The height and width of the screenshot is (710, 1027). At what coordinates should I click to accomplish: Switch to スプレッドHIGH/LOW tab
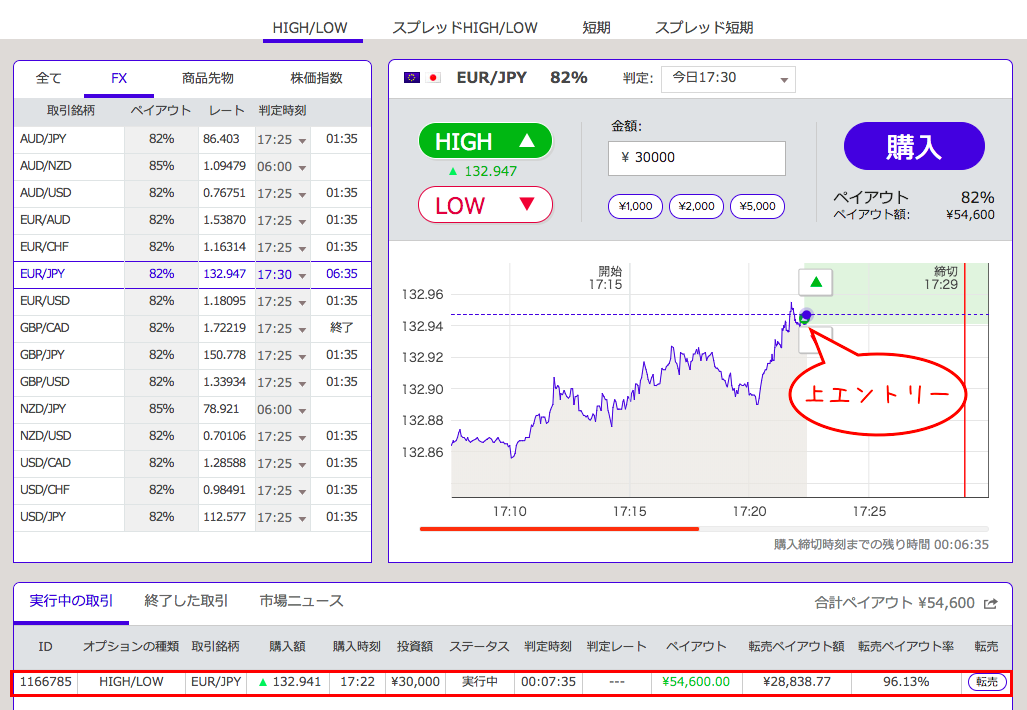pos(465,28)
